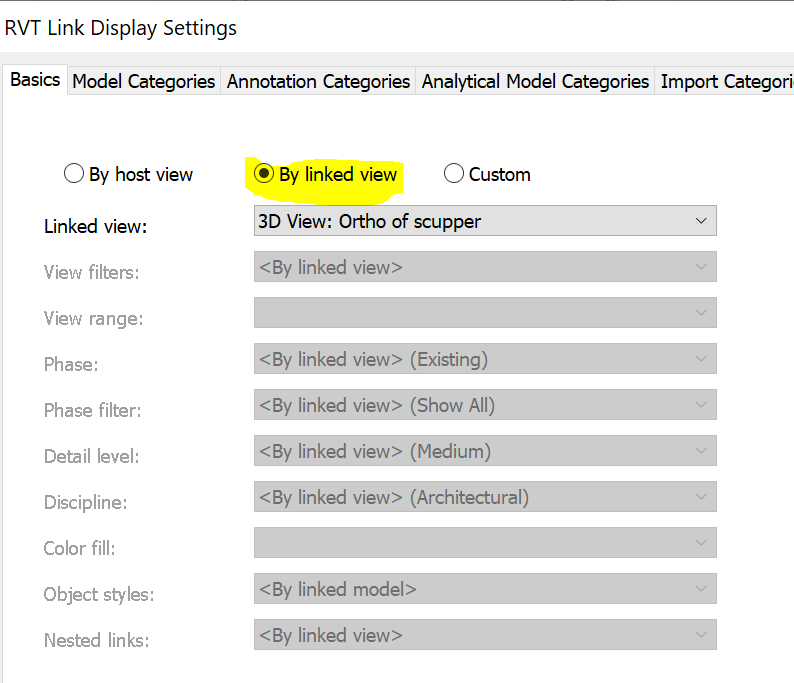Click the View range dropdown
This screenshot has height=683, width=794.
tap(485, 313)
